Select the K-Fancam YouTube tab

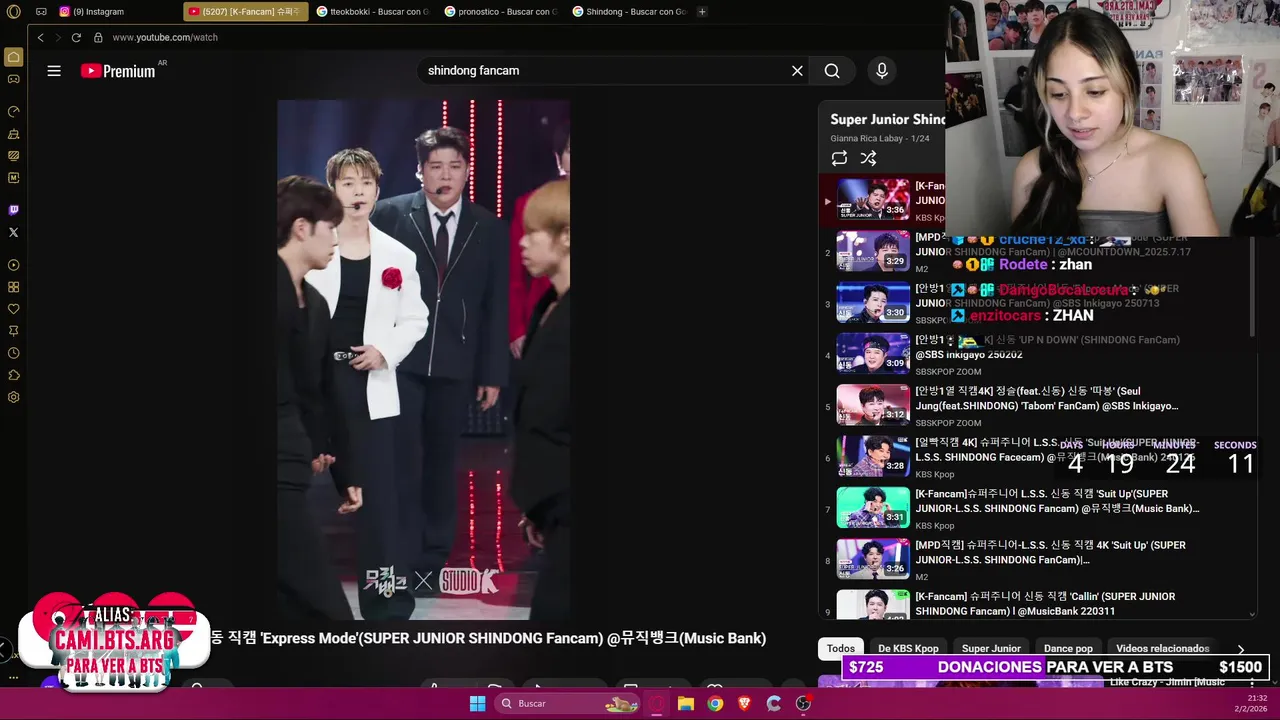(x=246, y=12)
